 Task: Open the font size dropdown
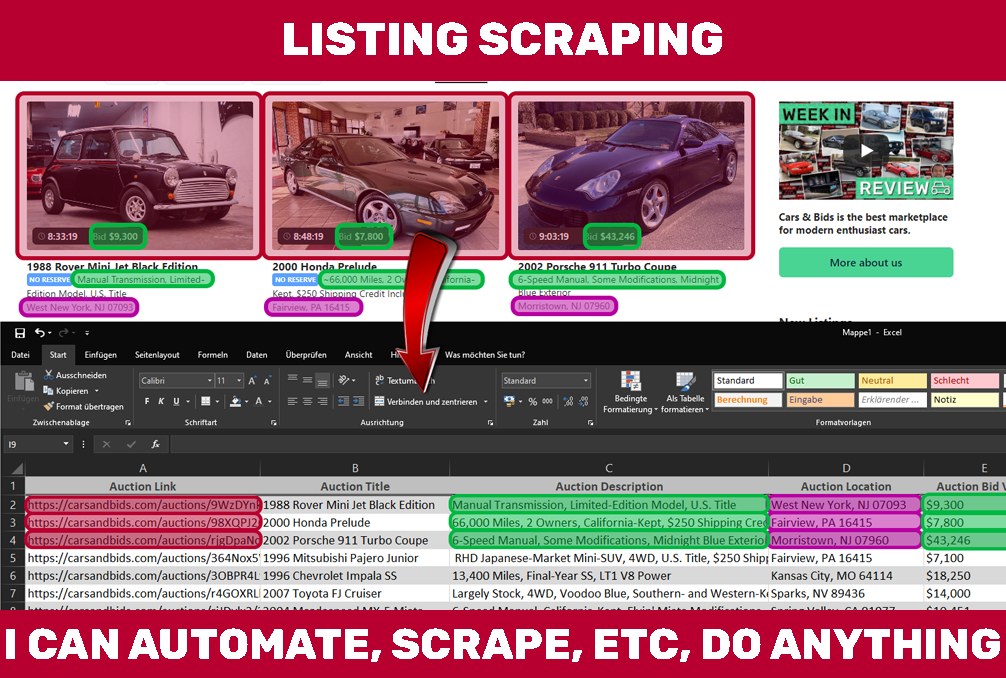pyautogui.click(x=238, y=380)
